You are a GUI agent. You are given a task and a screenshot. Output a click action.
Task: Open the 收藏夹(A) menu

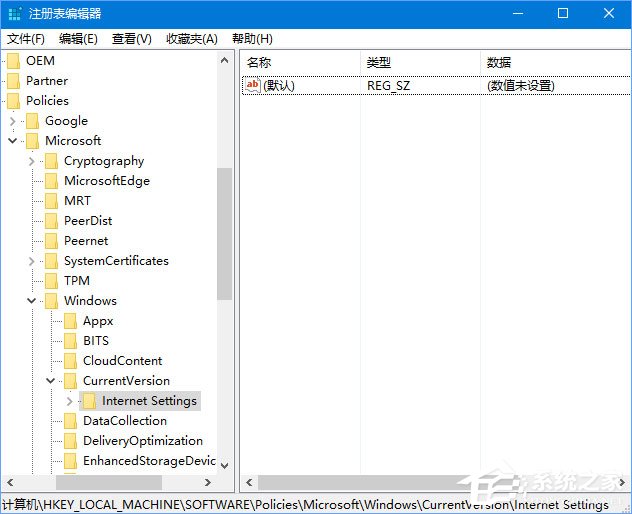tap(192, 39)
